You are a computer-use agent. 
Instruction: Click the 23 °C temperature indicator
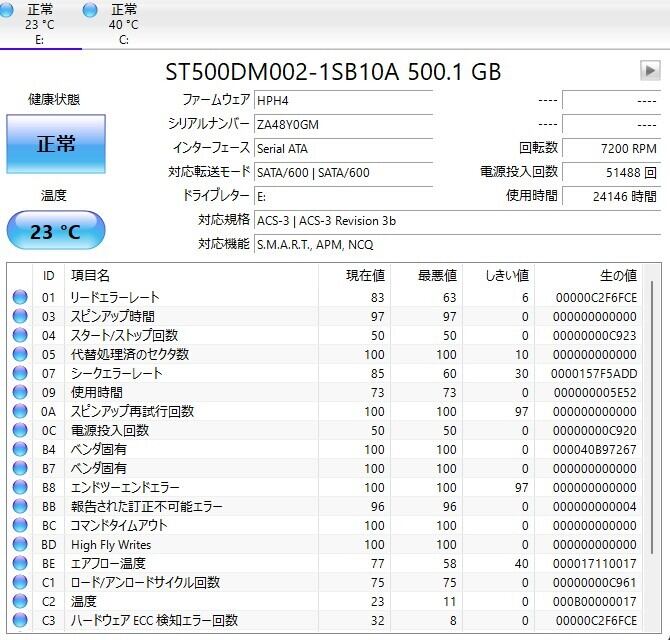pos(56,232)
